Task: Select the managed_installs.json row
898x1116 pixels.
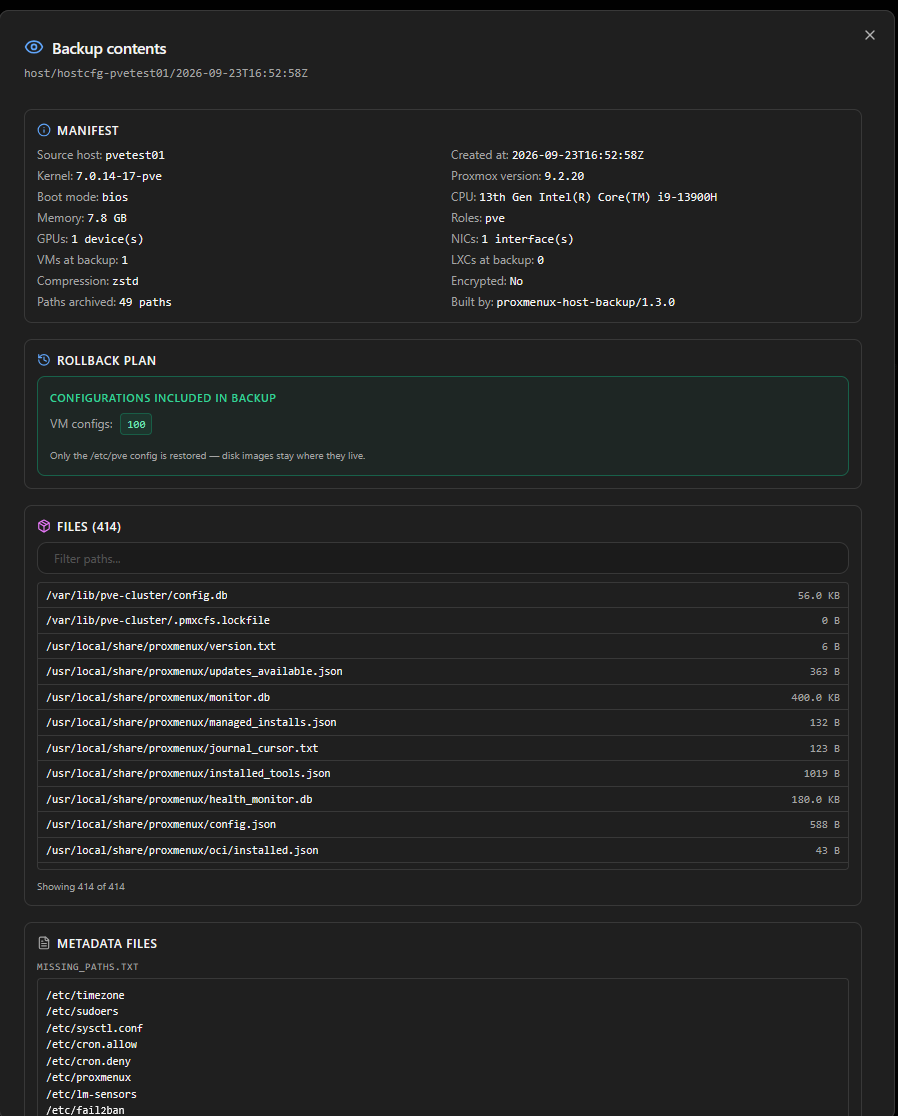Action: coord(443,722)
